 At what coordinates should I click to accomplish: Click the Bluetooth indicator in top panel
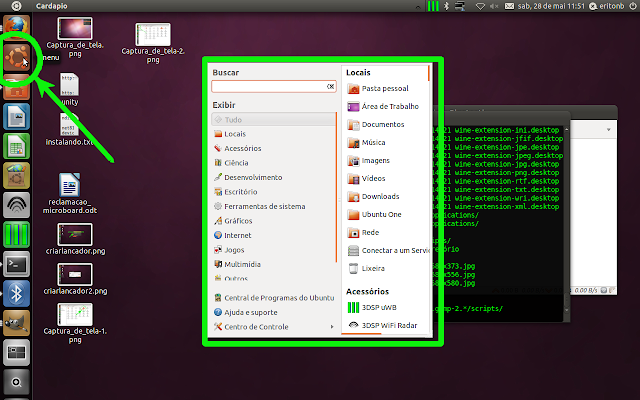(446, 6)
